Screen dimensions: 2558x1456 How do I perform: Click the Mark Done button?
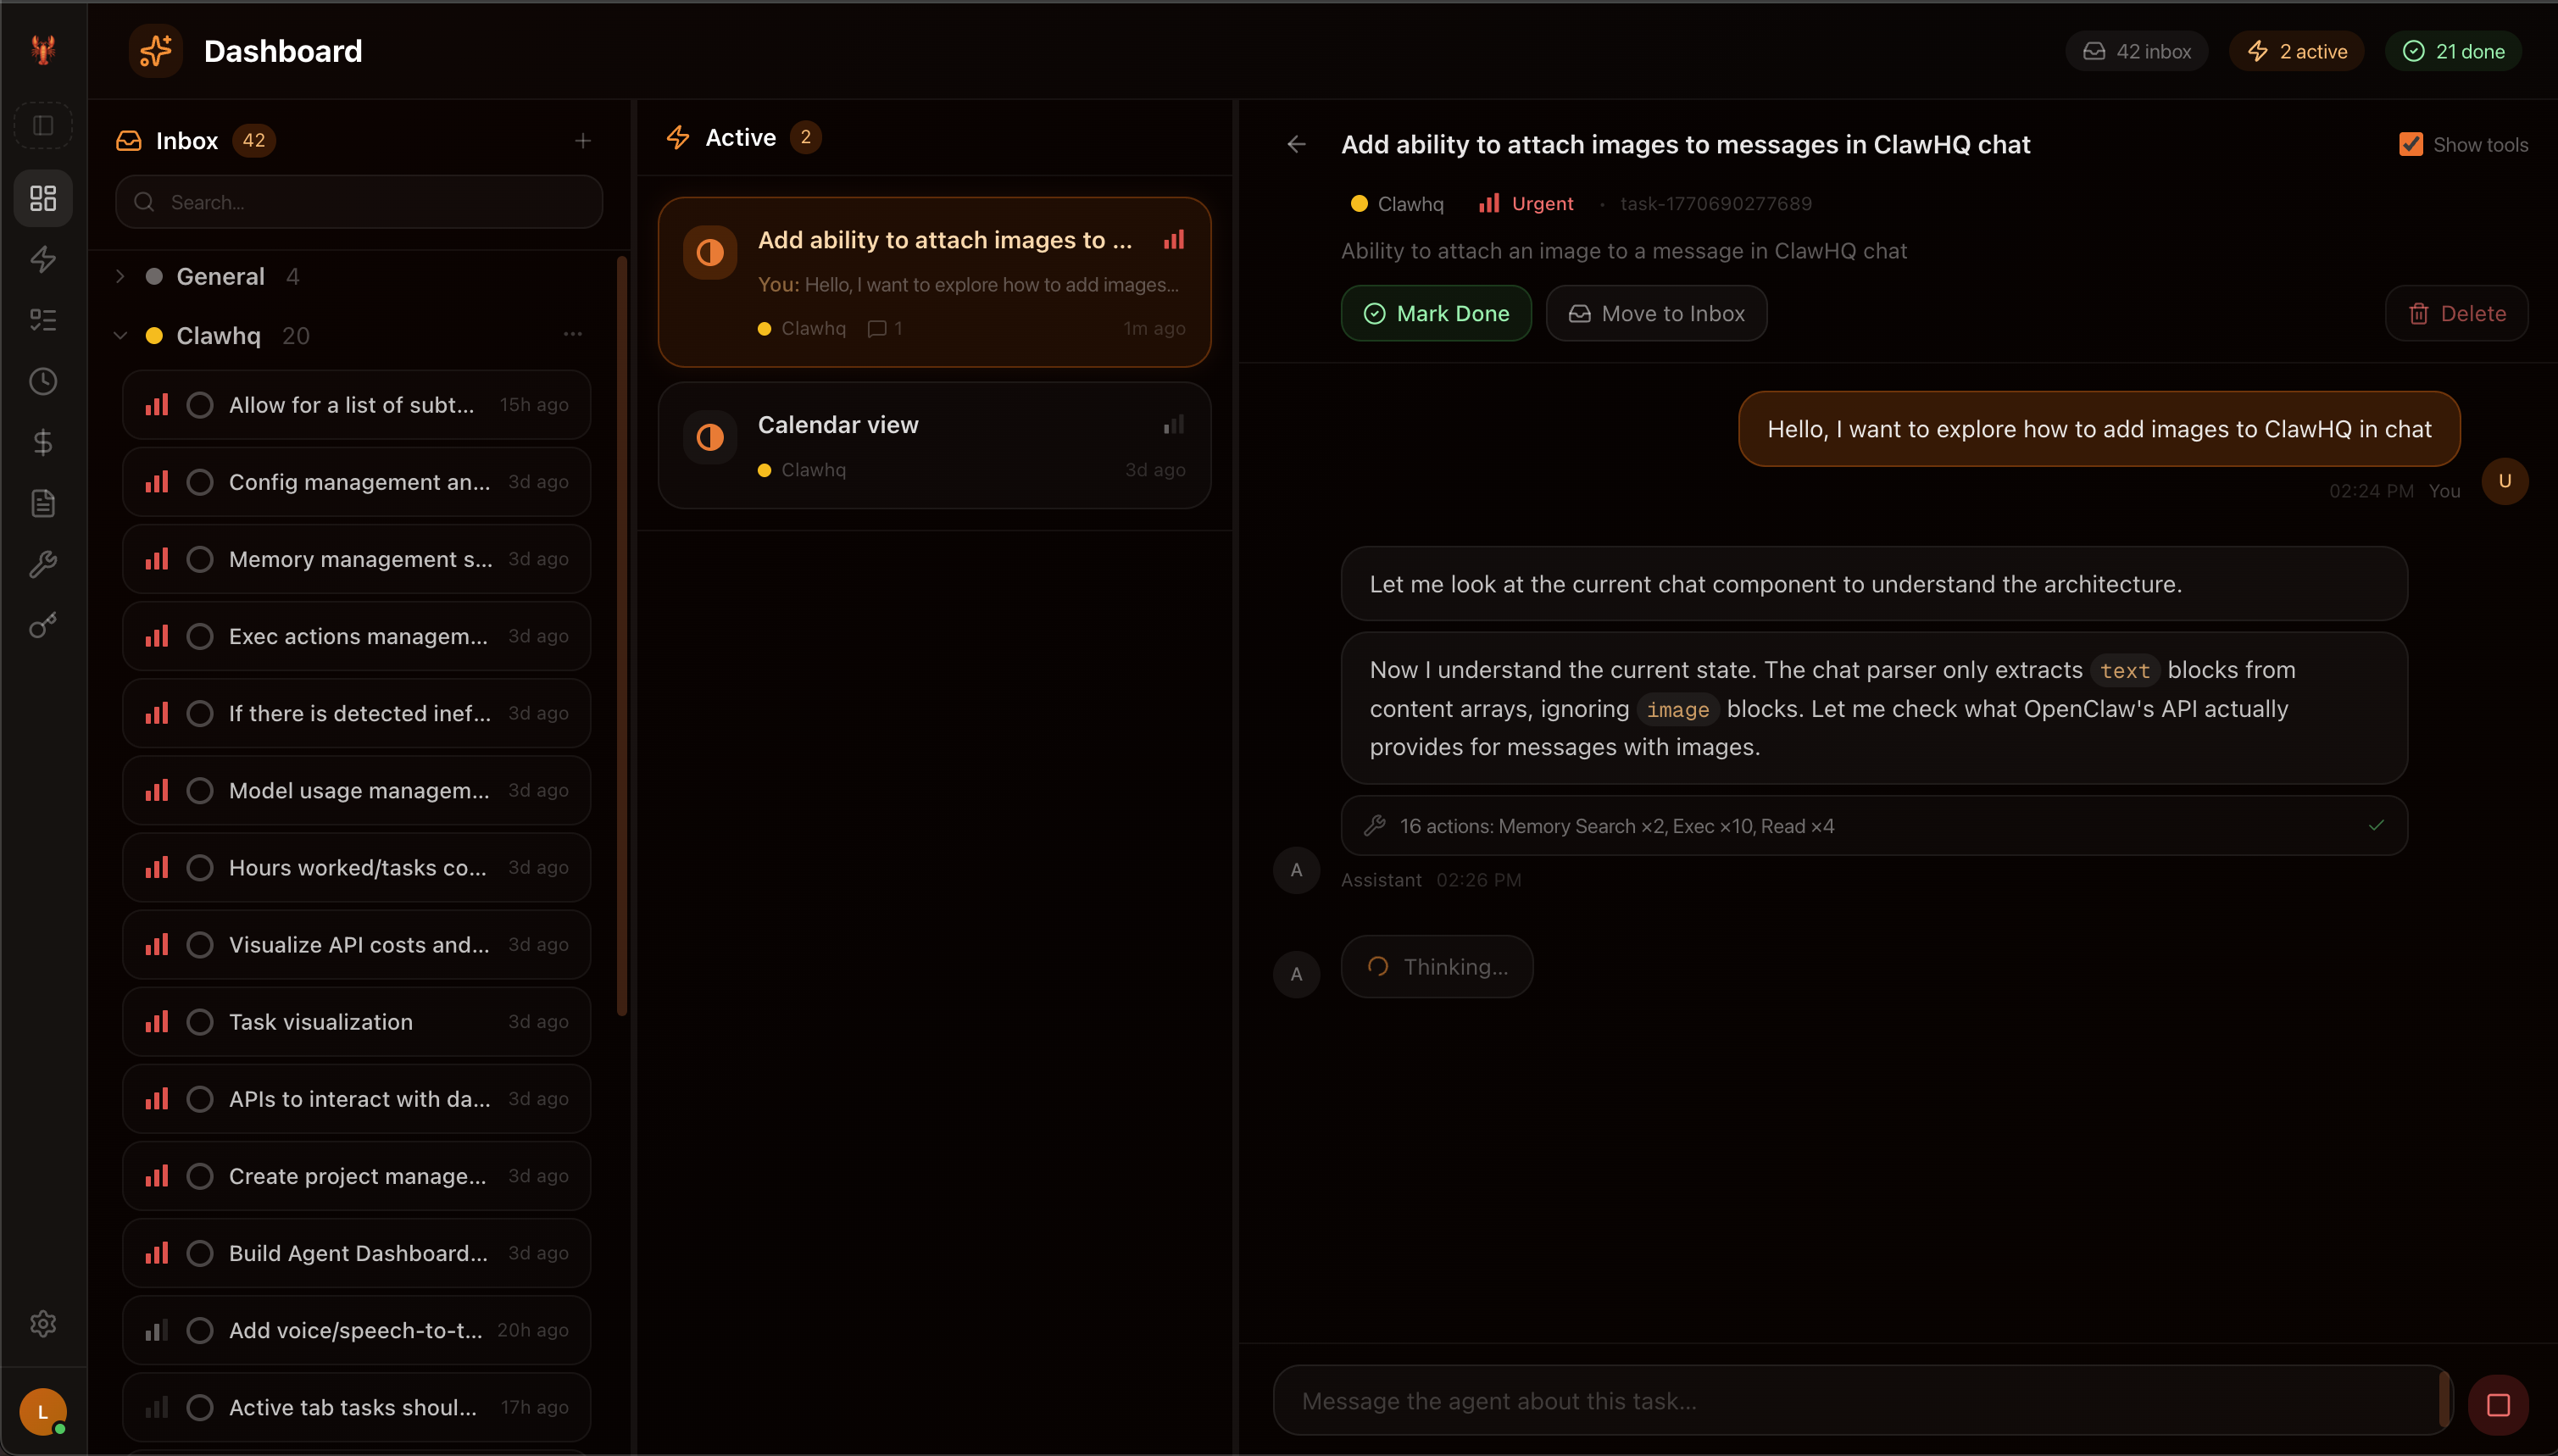1436,313
